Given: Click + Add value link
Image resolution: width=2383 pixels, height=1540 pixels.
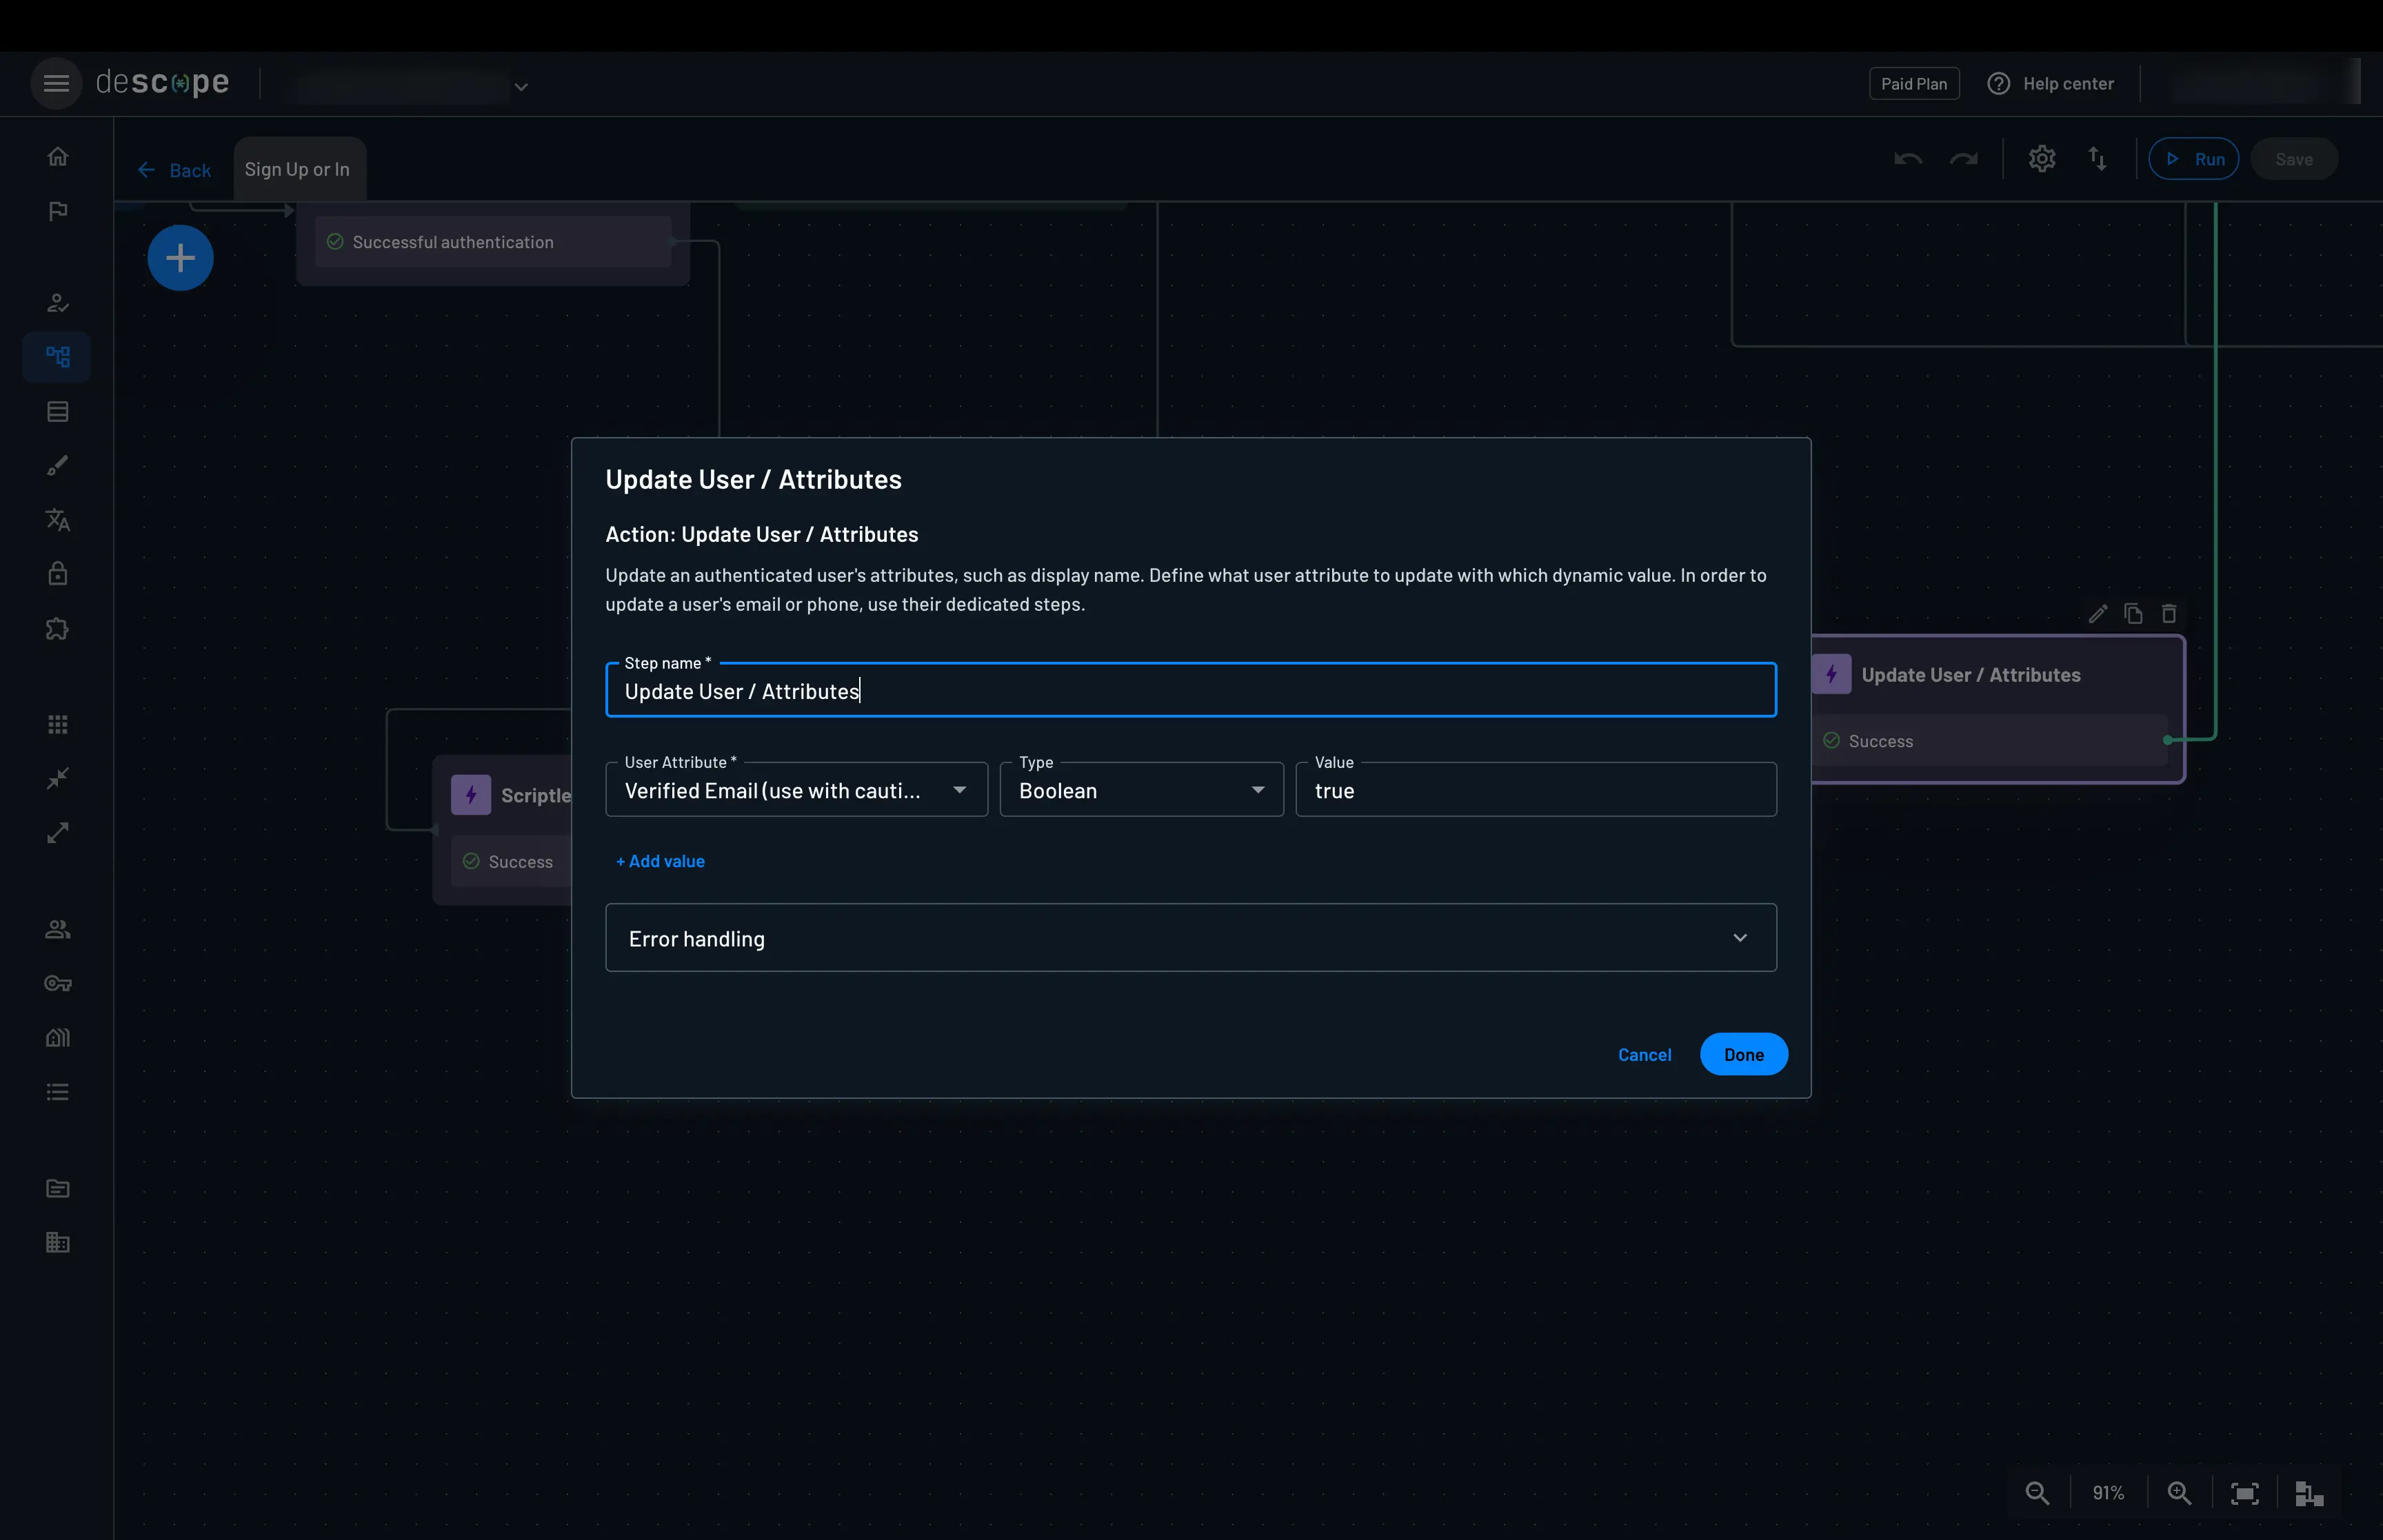Looking at the screenshot, I should 660,861.
